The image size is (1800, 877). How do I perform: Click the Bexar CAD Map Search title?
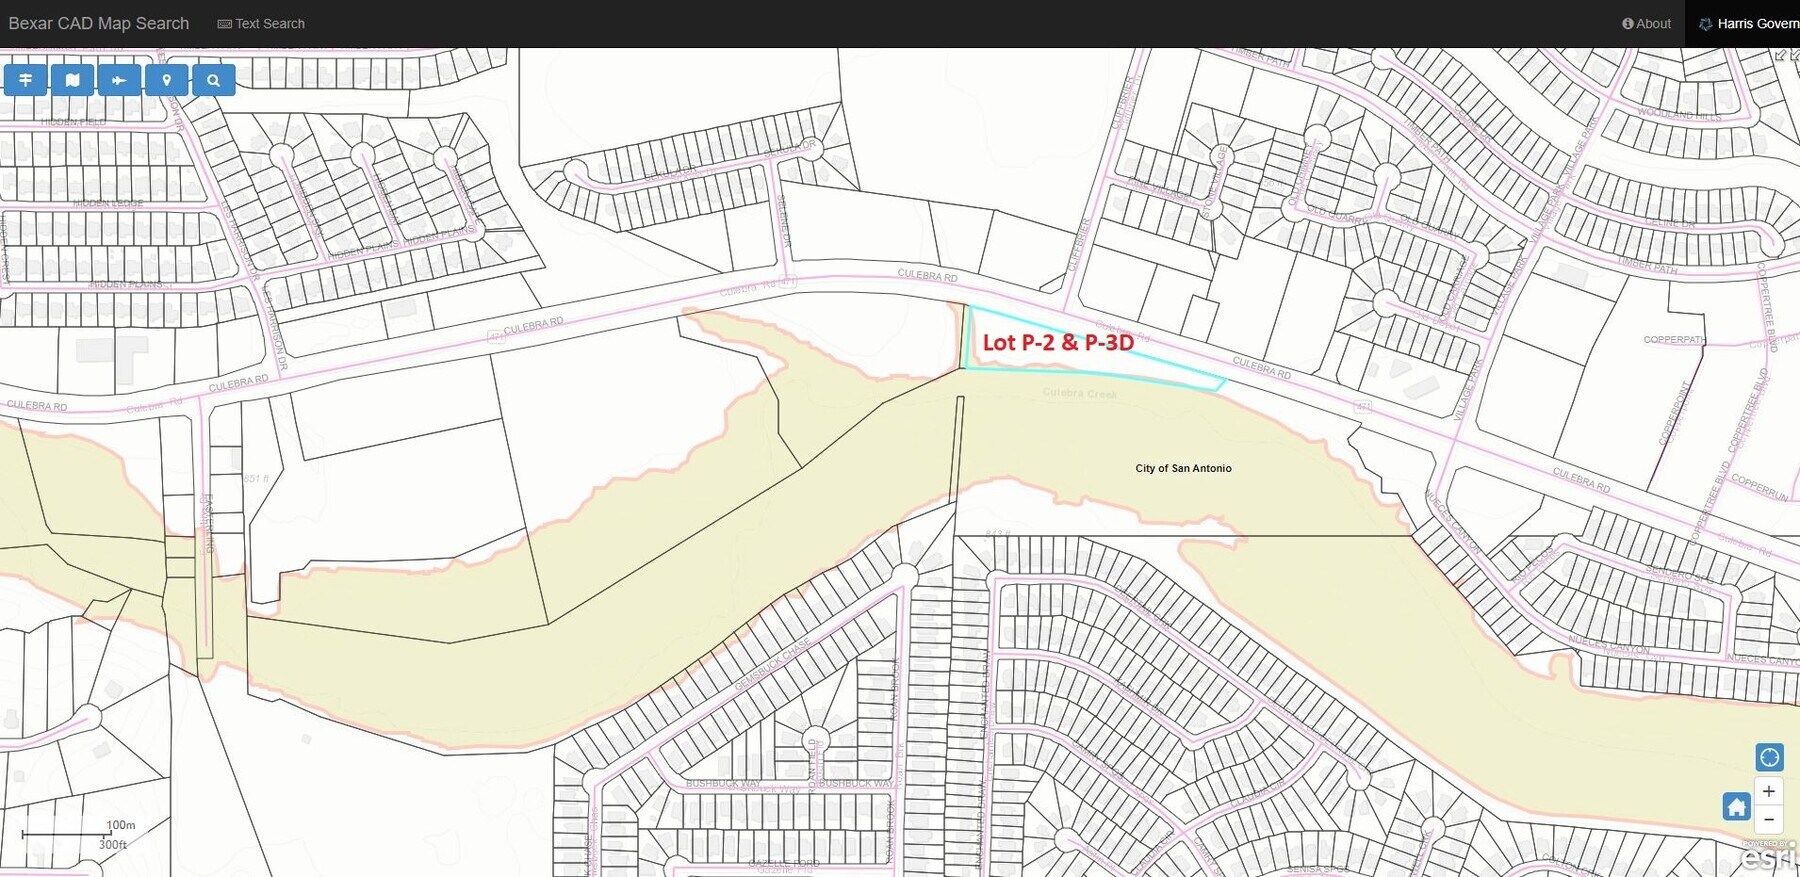tap(98, 23)
